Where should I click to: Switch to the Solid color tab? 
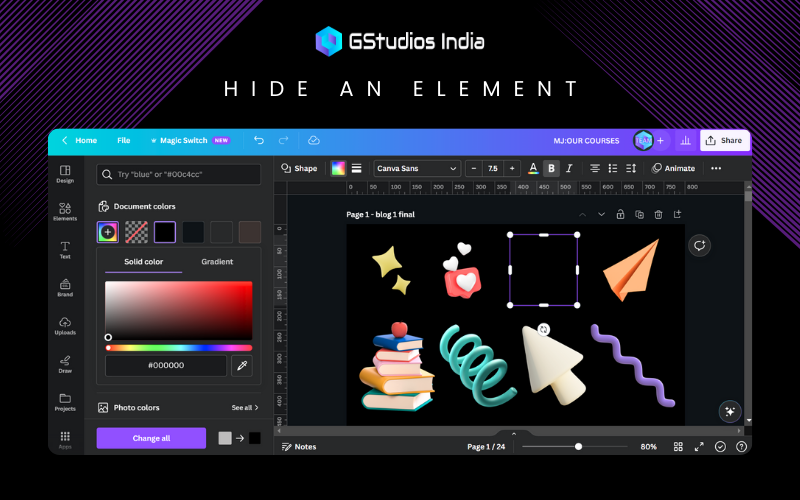pyautogui.click(x=143, y=262)
